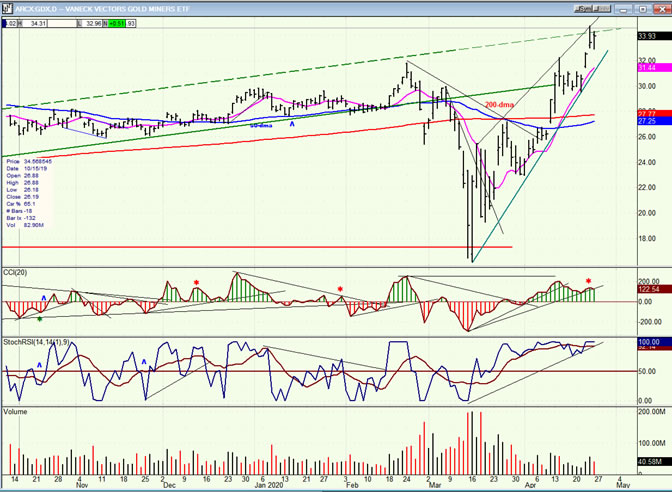Click the Vol 82.96M data box row
Screen dimensions: 672x492
tap(25, 225)
